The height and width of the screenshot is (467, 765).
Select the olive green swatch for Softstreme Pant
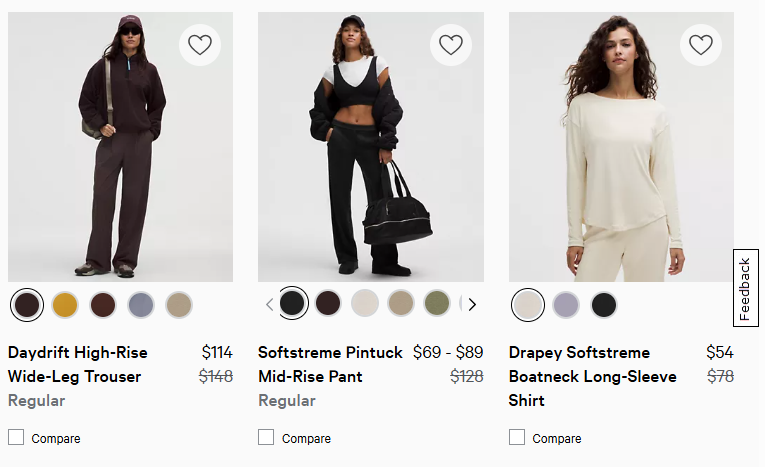point(437,303)
